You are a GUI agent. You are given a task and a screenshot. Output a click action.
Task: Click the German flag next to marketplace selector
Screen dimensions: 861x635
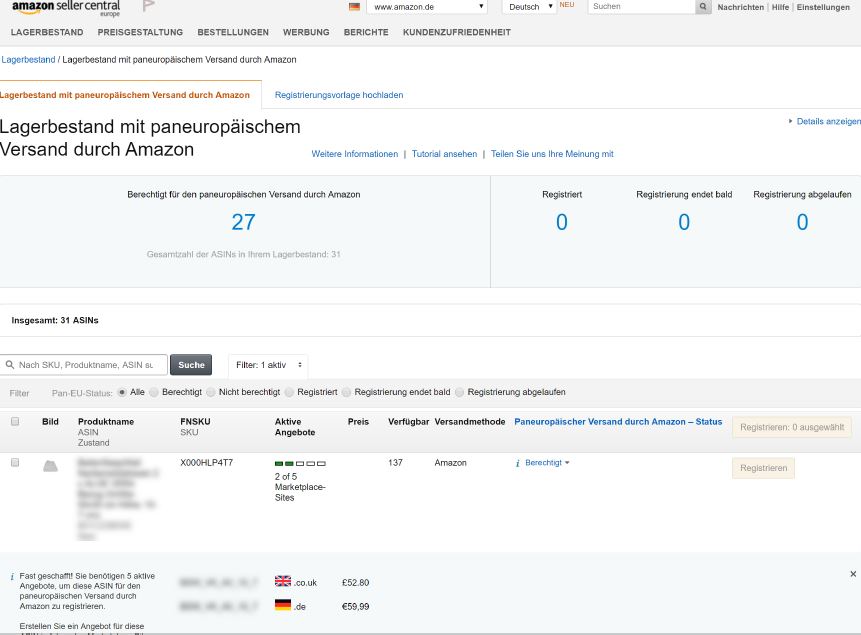pyautogui.click(x=354, y=7)
